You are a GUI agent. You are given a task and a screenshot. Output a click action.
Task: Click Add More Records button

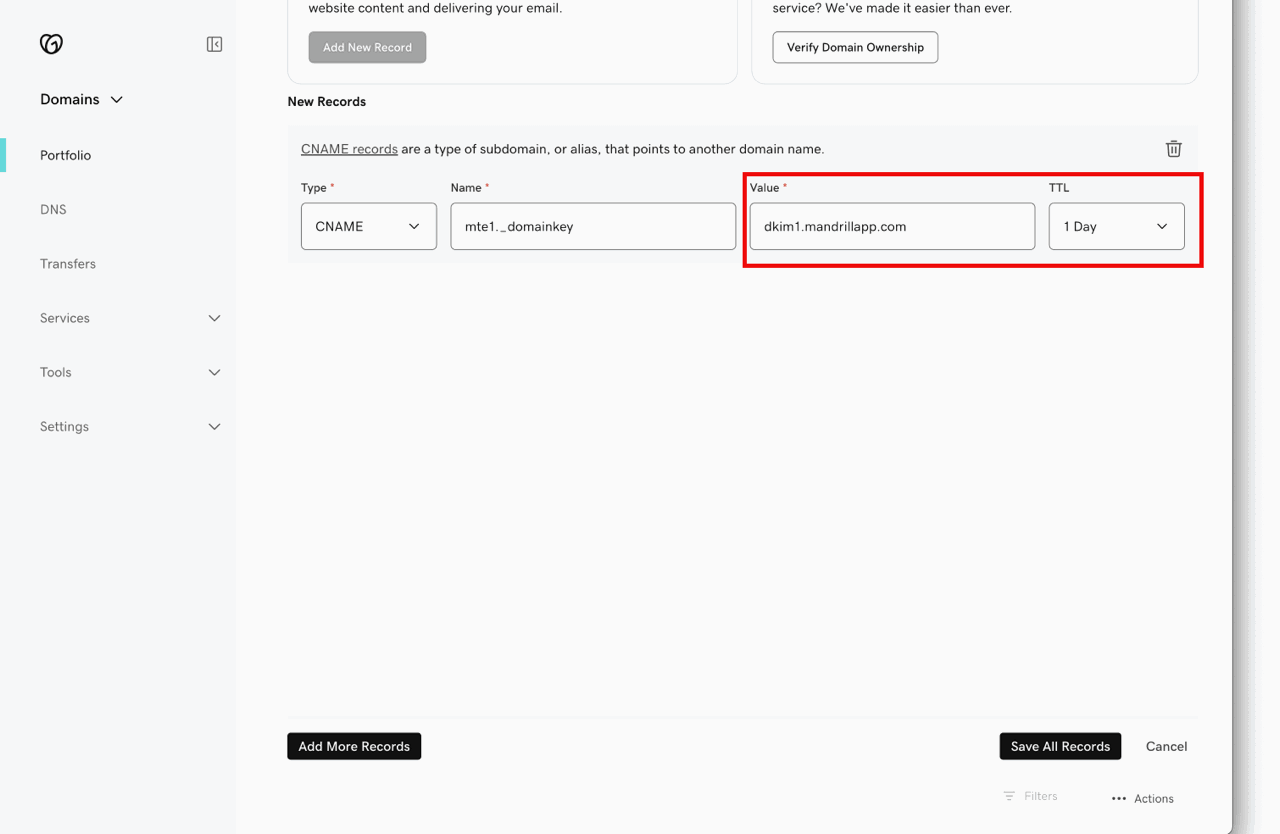(x=354, y=746)
